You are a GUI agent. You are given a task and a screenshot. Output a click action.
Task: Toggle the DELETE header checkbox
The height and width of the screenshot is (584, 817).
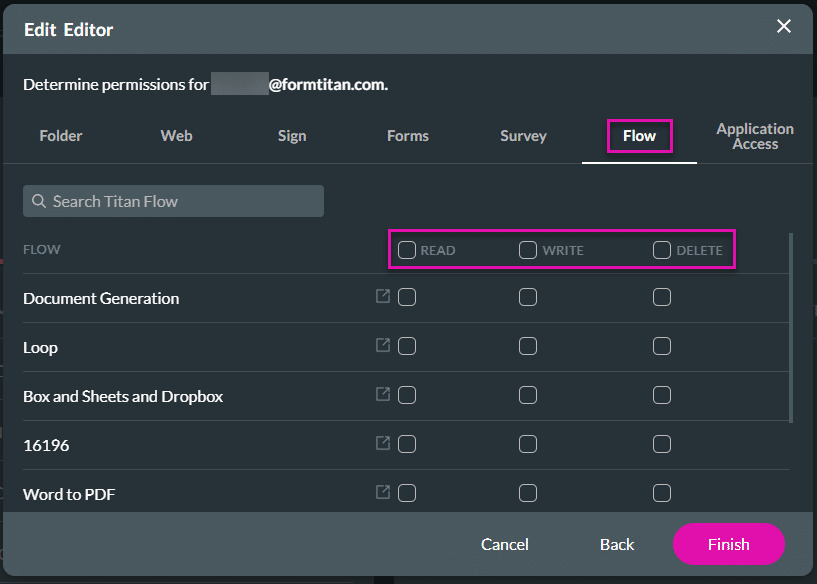[662, 250]
